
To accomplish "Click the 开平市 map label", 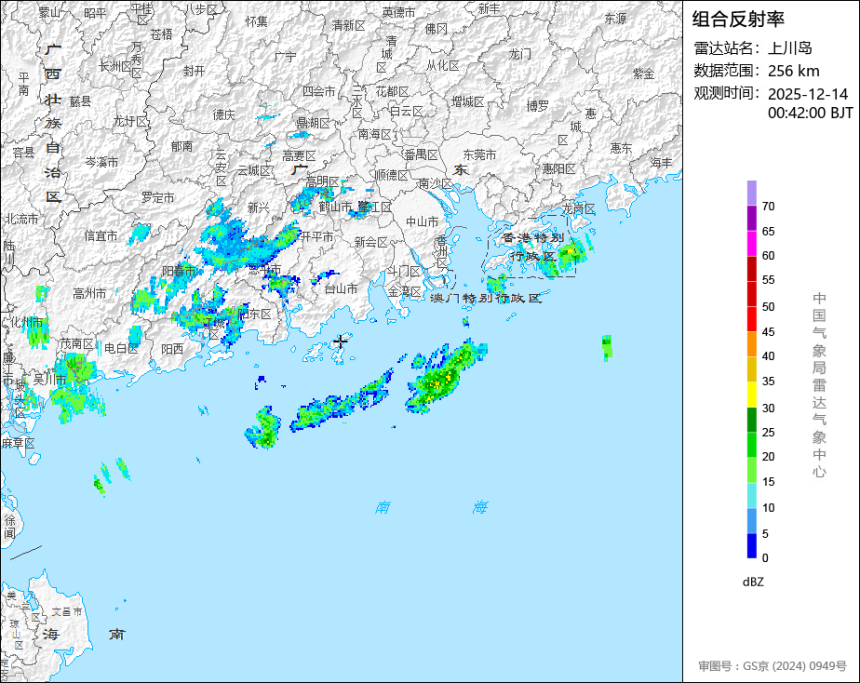I will pos(317,236).
